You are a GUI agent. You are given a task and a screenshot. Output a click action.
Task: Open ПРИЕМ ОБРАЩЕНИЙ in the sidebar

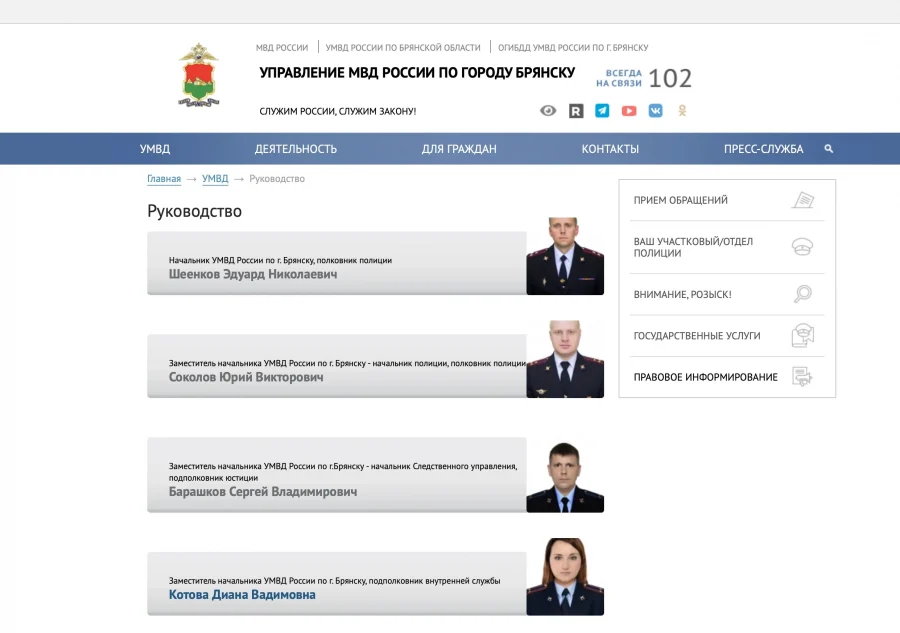pyautogui.click(x=681, y=201)
